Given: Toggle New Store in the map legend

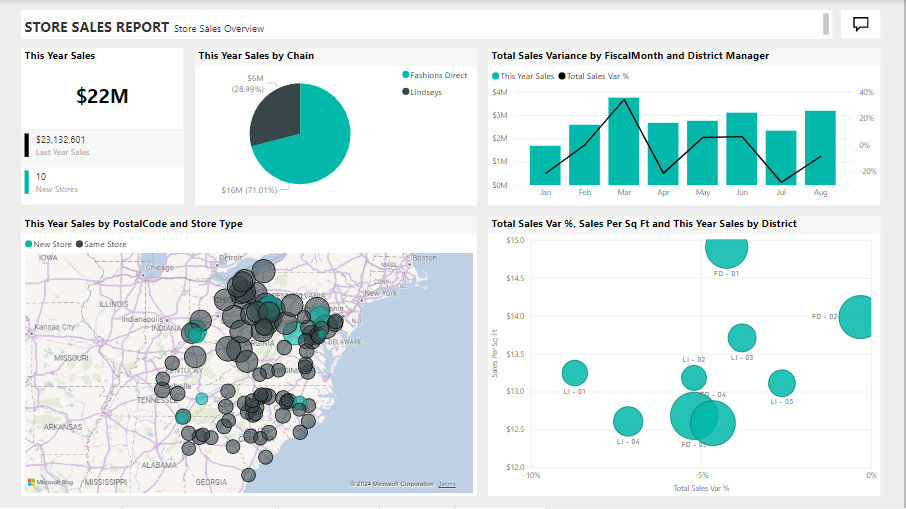Looking at the screenshot, I should click(48, 243).
